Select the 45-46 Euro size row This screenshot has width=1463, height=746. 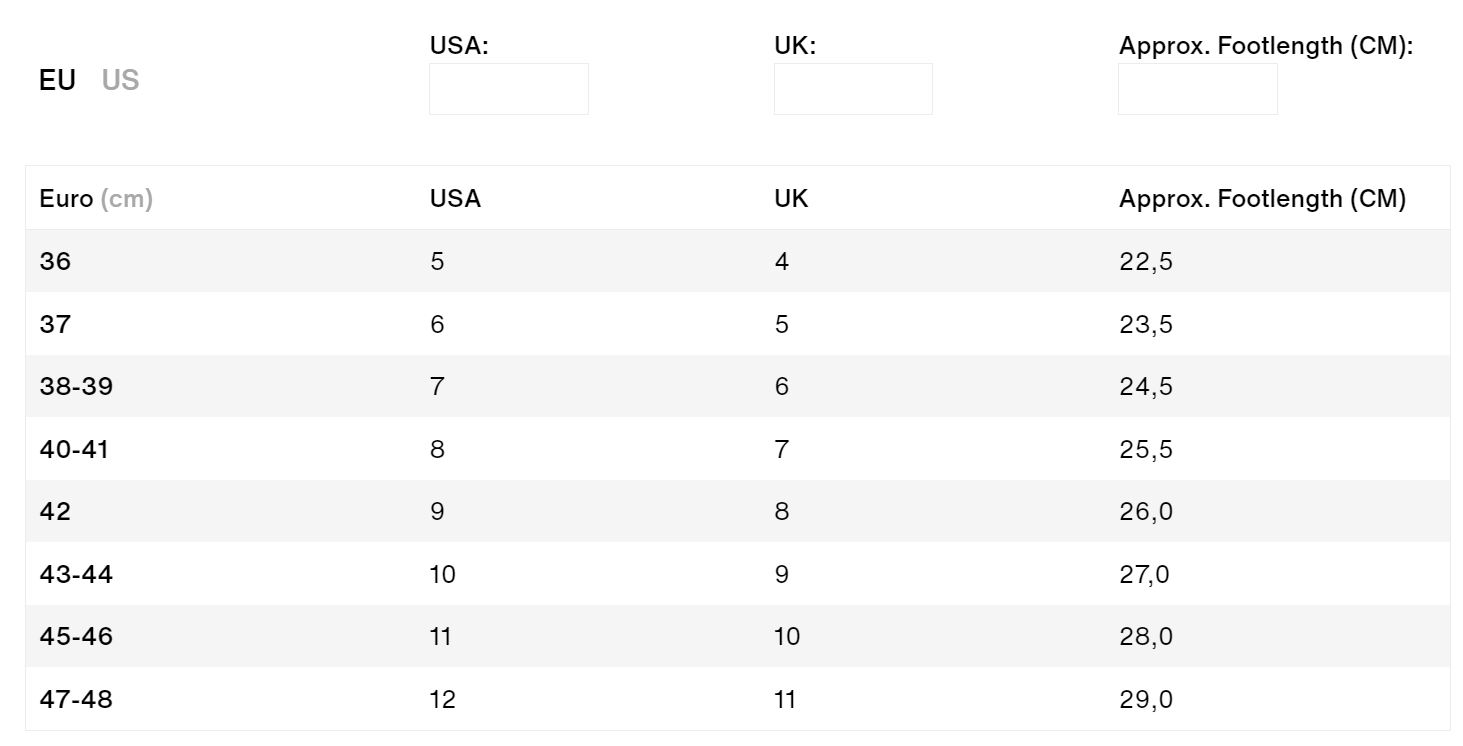[x=738, y=636]
